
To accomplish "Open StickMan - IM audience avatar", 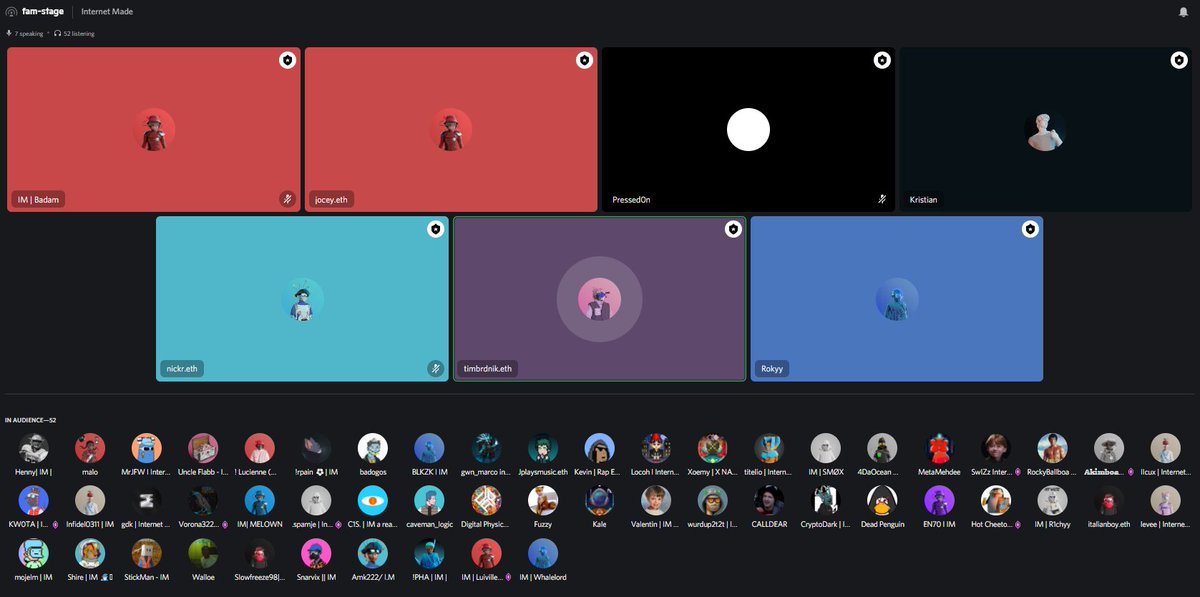I will coord(146,553).
